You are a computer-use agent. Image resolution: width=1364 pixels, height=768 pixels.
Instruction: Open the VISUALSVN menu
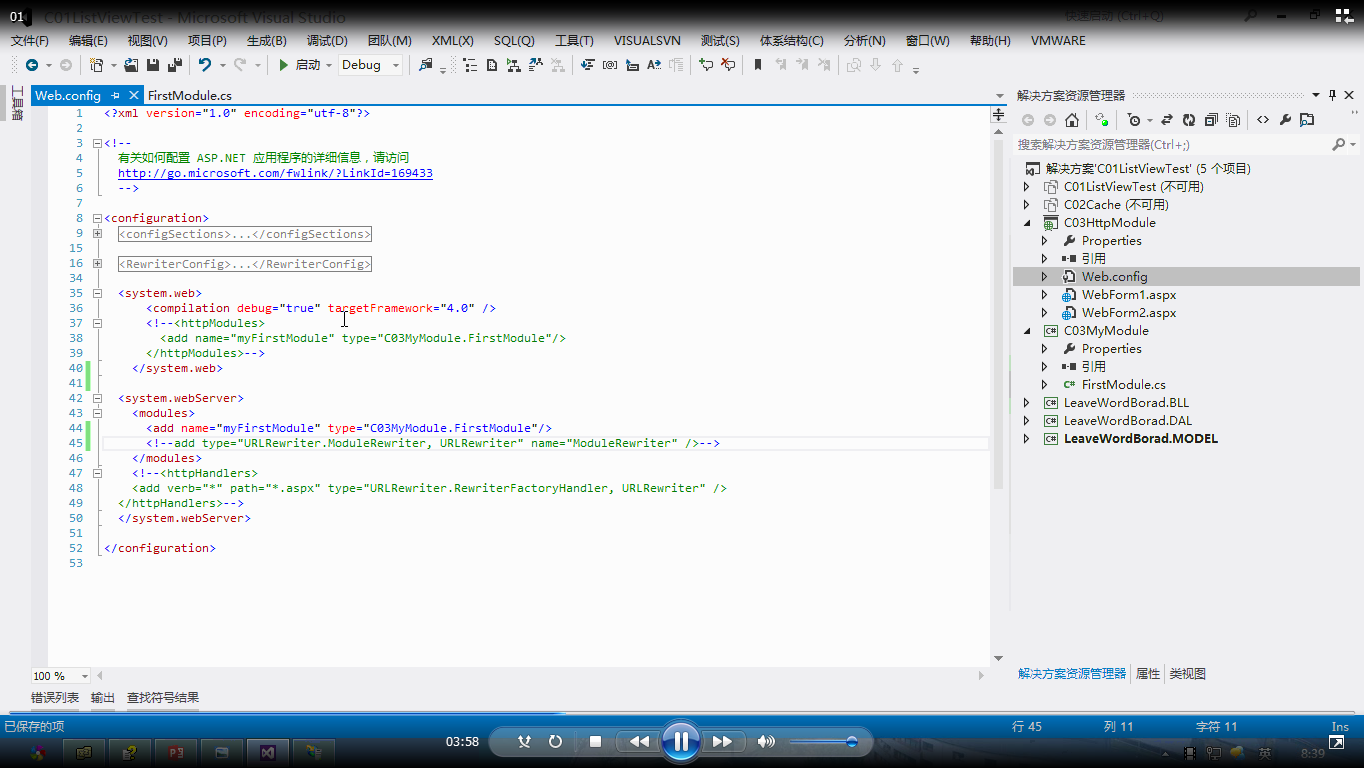(647, 41)
